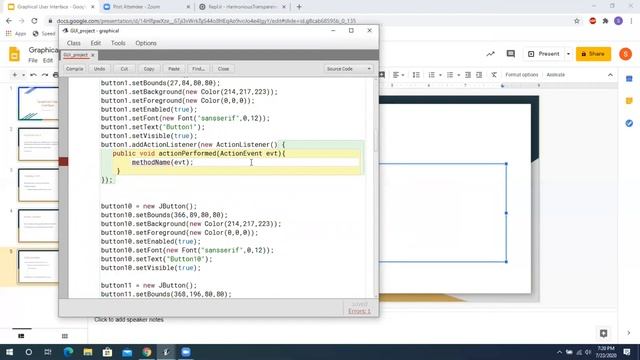Click the bulleted list icon in Slides

pyautogui.click(x=450, y=75)
